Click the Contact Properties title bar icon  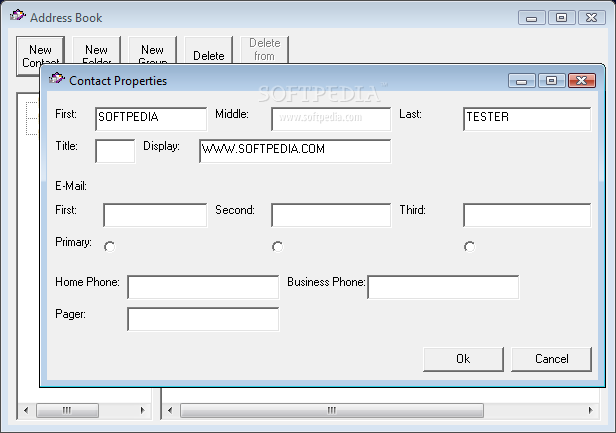[57, 78]
